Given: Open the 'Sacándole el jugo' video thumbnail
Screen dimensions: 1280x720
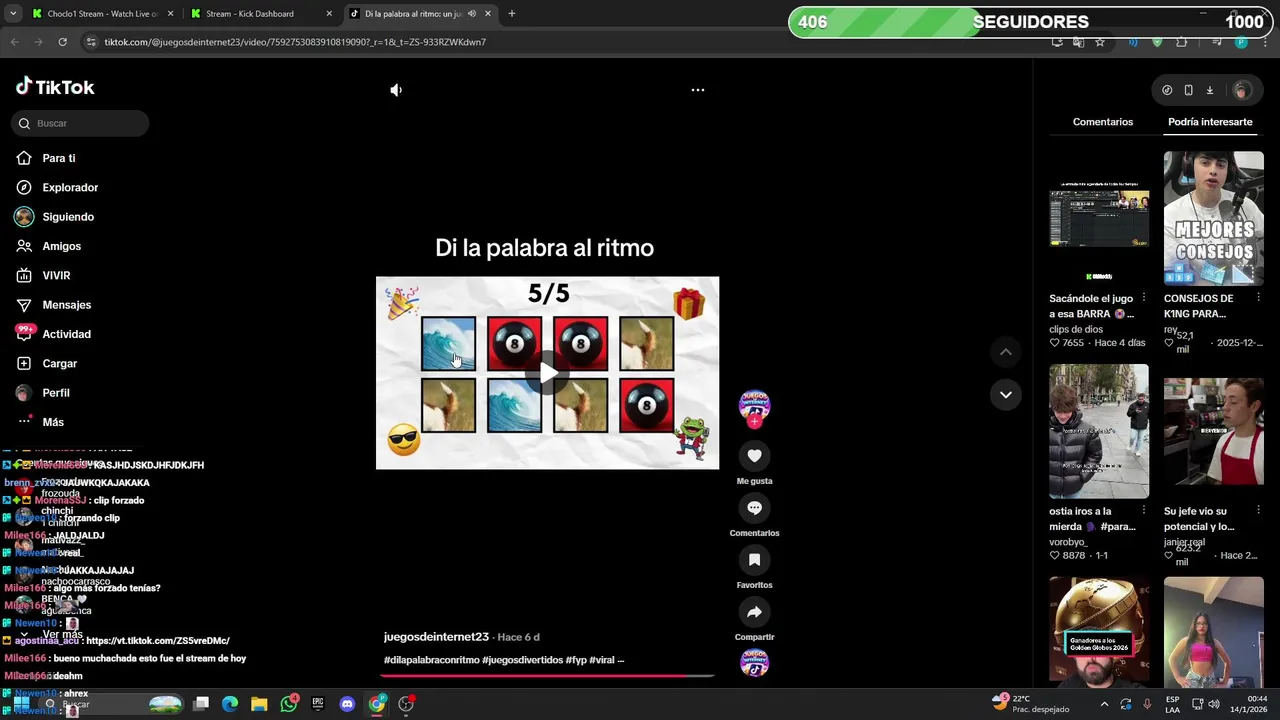Looking at the screenshot, I should pyautogui.click(x=1099, y=218).
